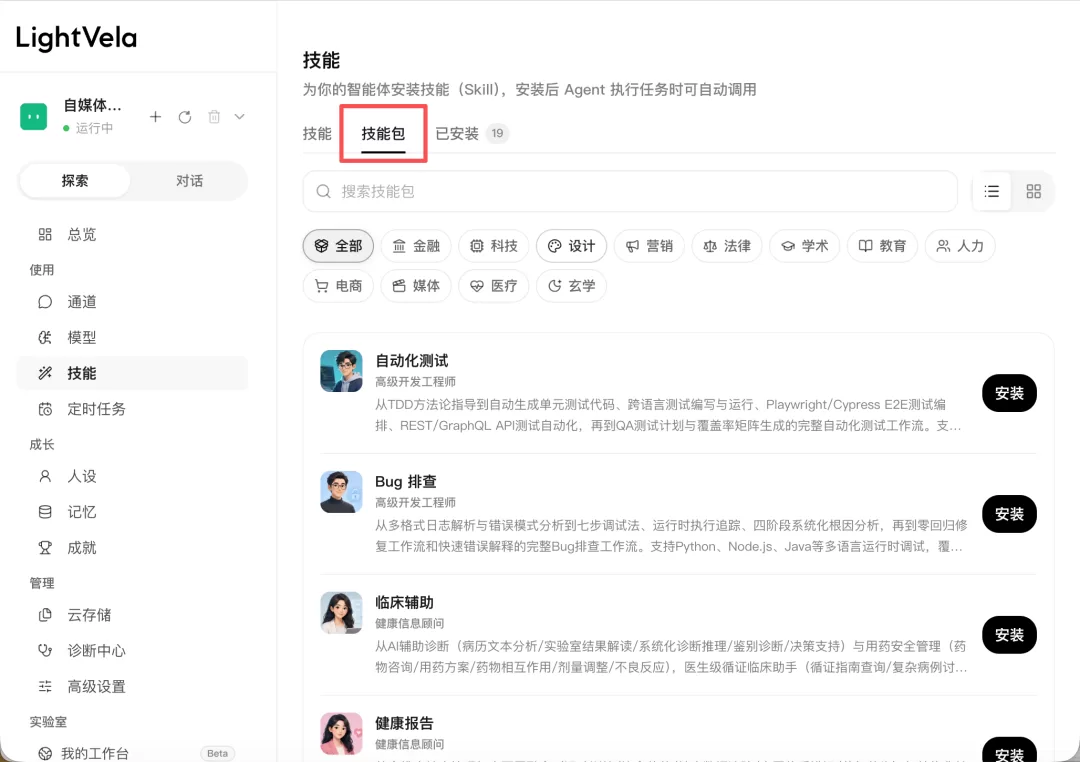1080x762 pixels.
Task: Open the Bug 排查 title
Action: click(x=406, y=482)
